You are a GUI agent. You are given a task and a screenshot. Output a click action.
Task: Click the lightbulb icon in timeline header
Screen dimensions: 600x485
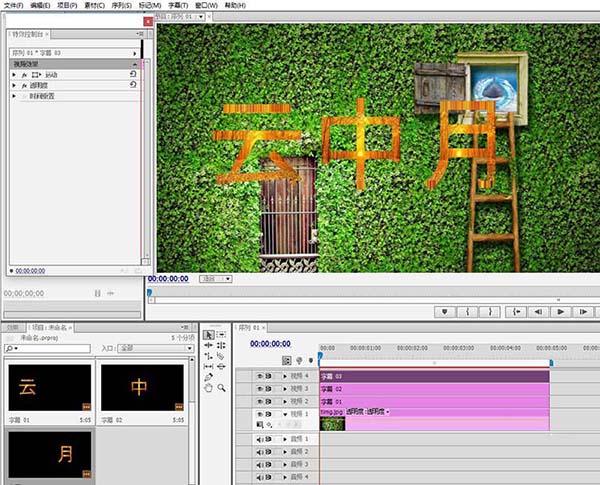coord(299,360)
